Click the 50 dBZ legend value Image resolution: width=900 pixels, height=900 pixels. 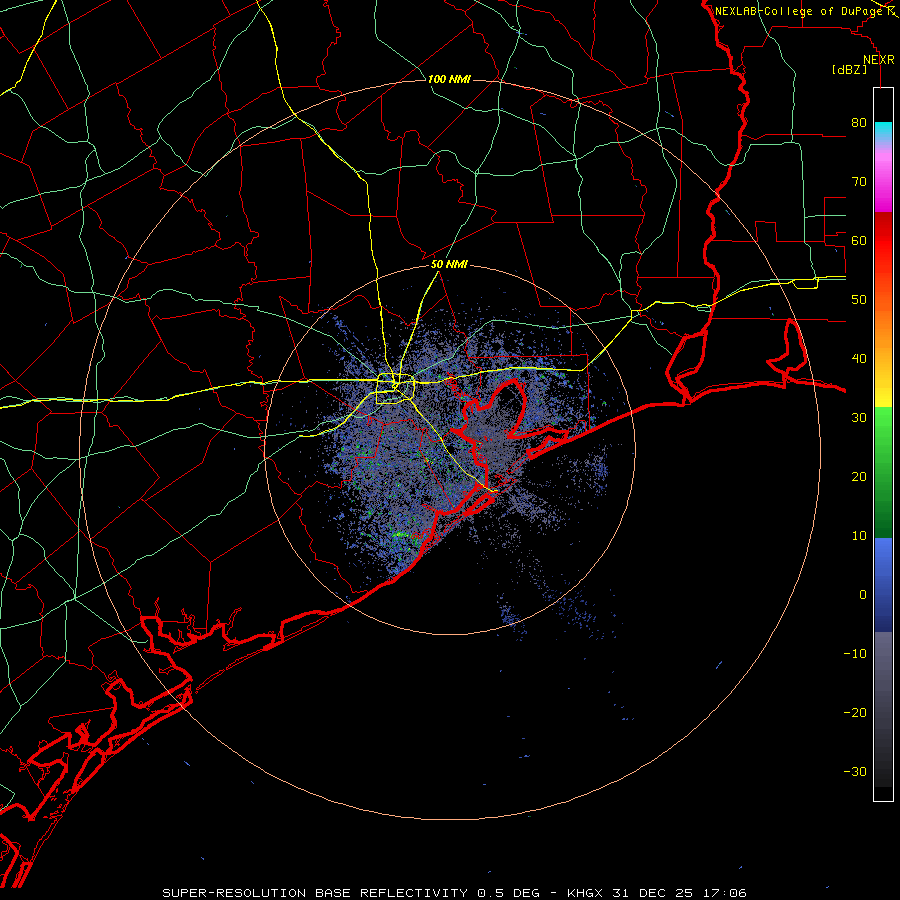[859, 300]
